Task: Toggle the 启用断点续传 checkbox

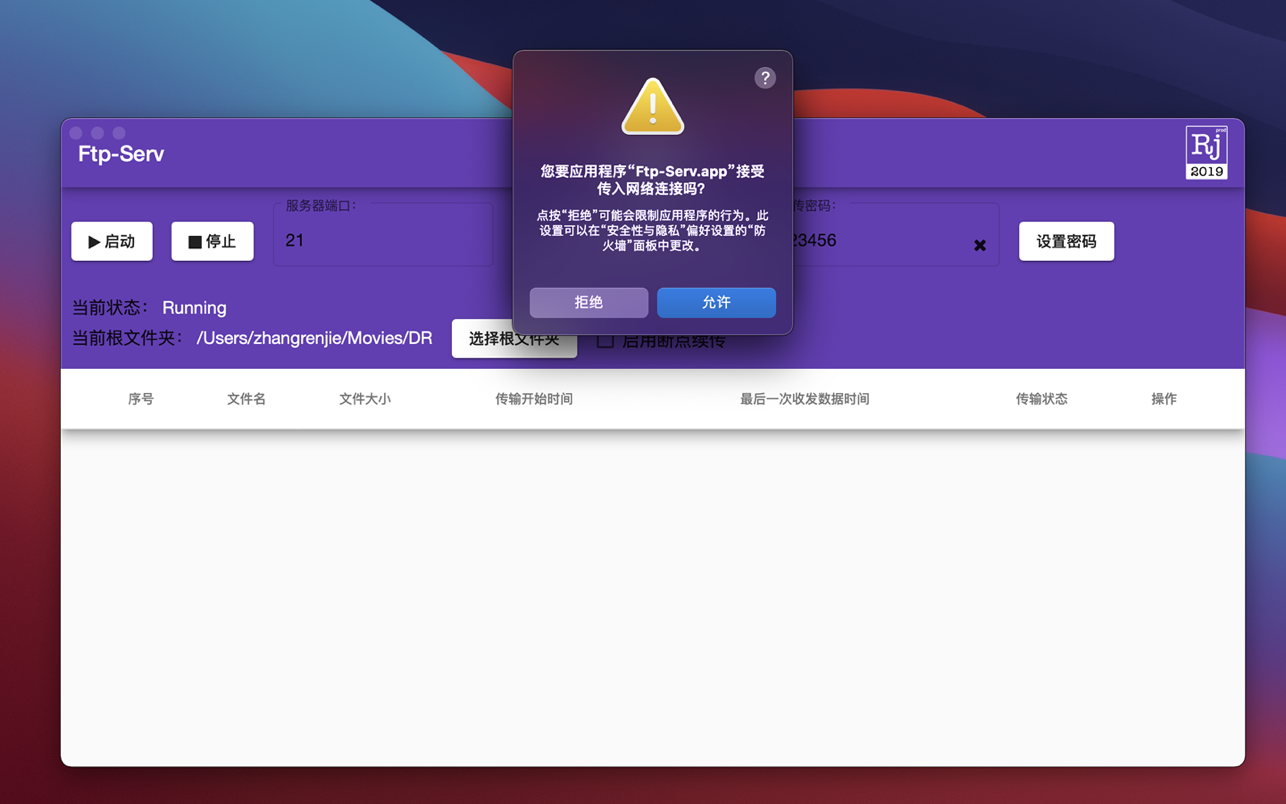Action: tap(605, 340)
